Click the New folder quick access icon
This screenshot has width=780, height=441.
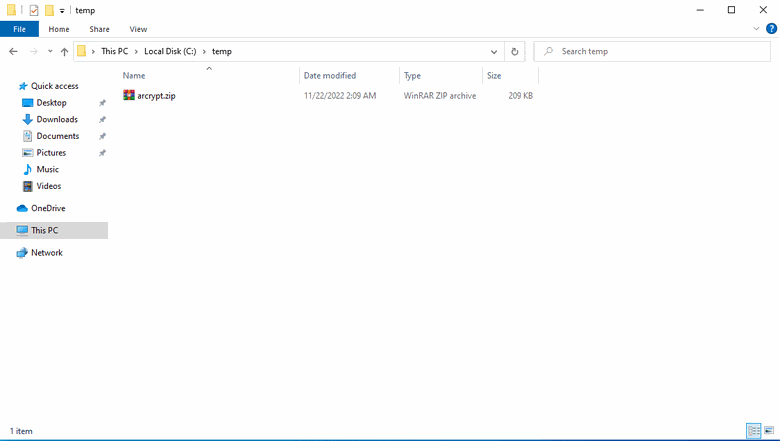49,10
